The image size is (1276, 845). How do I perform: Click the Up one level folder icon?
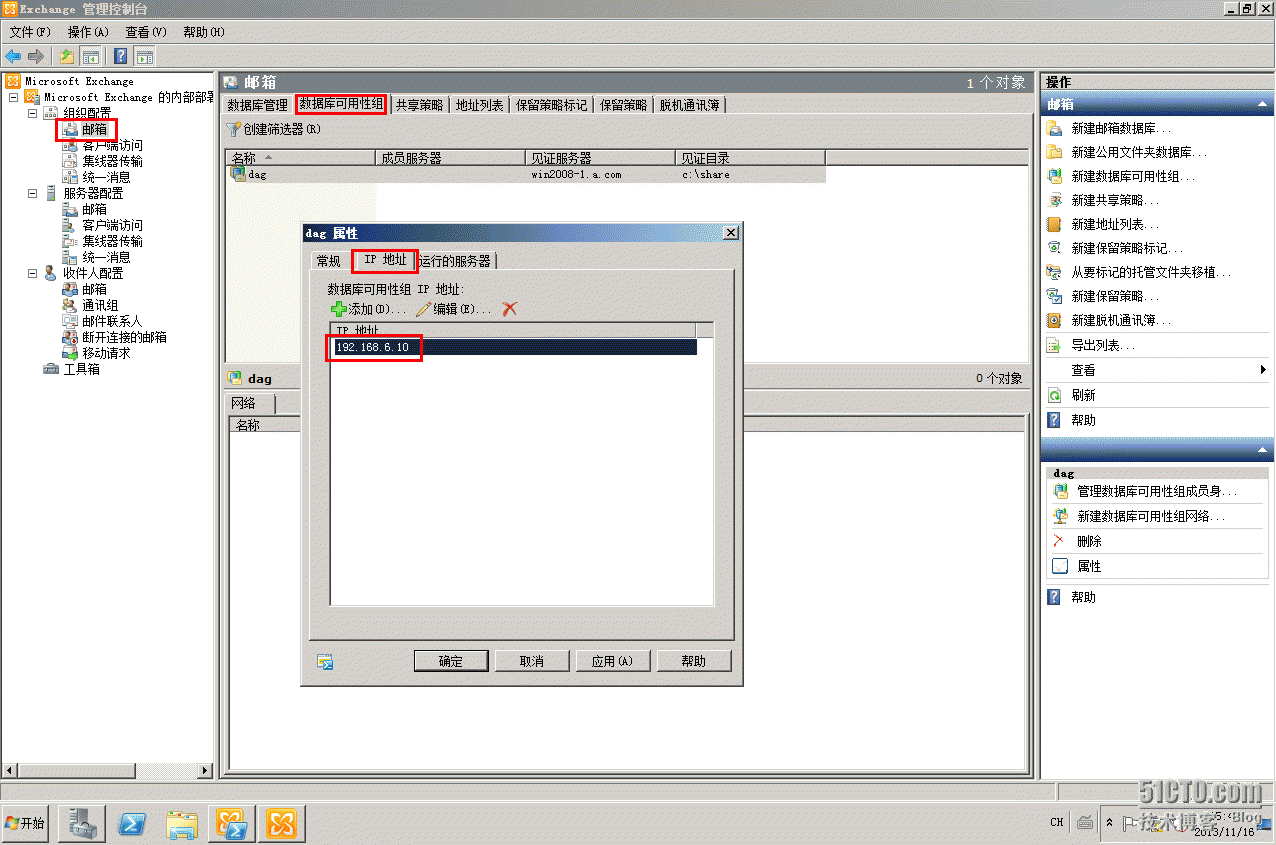tap(67, 56)
